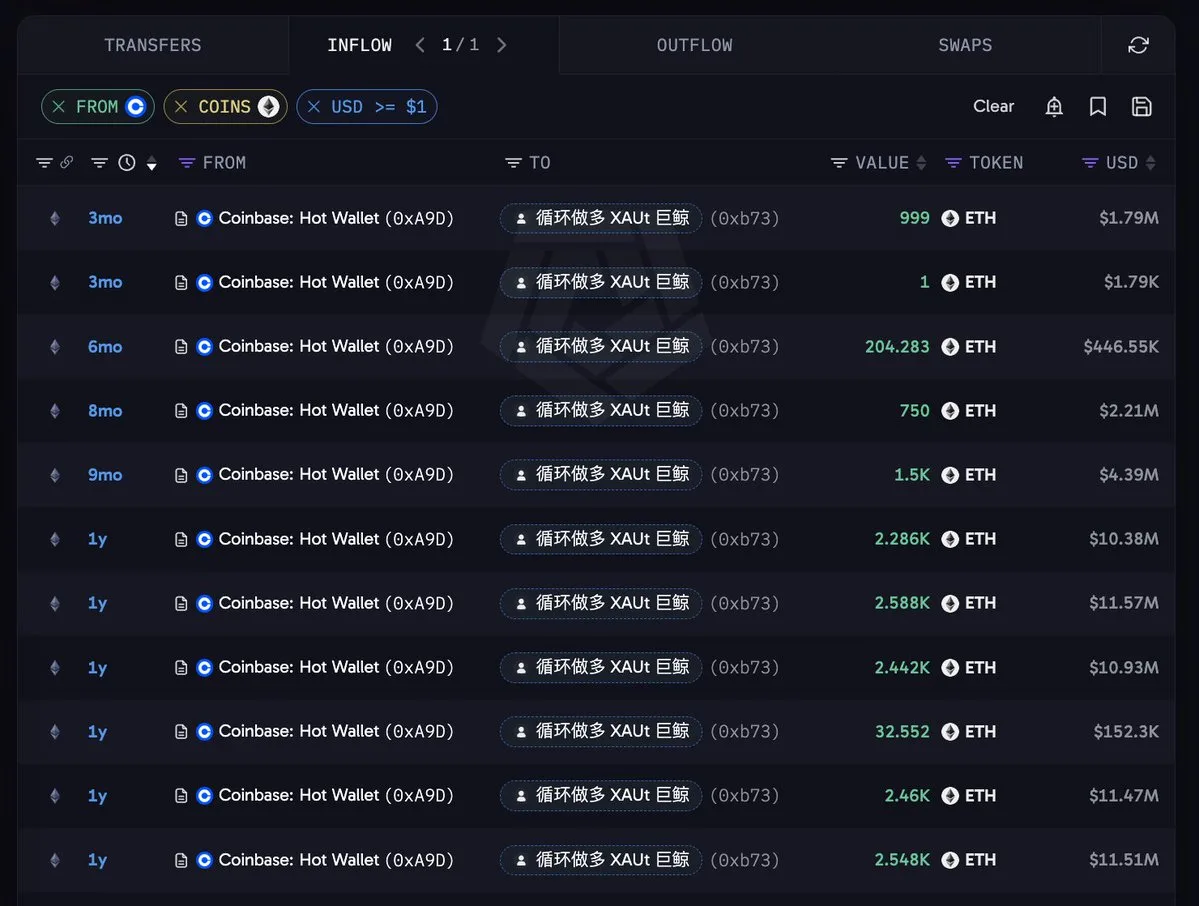This screenshot has width=1199, height=906.
Task: Remove the COINS filter chip
Action: click(x=181, y=106)
